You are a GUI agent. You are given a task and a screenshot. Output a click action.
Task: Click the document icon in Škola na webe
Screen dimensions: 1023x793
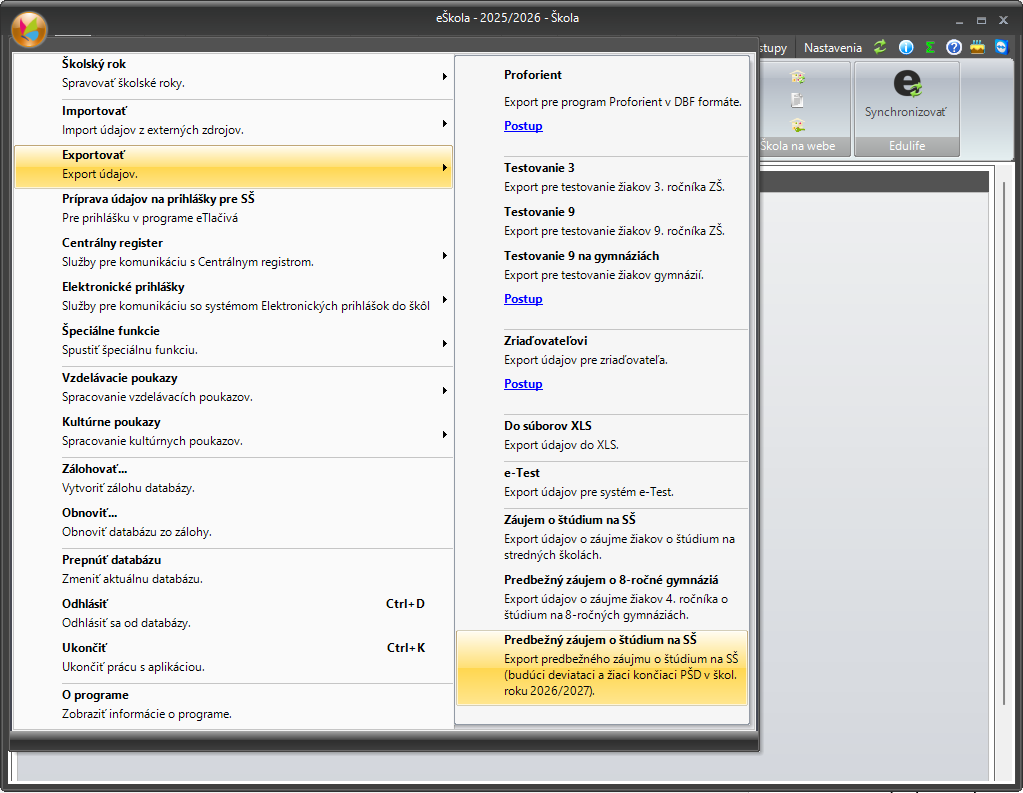pyautogui.click(x=797, y=101)
